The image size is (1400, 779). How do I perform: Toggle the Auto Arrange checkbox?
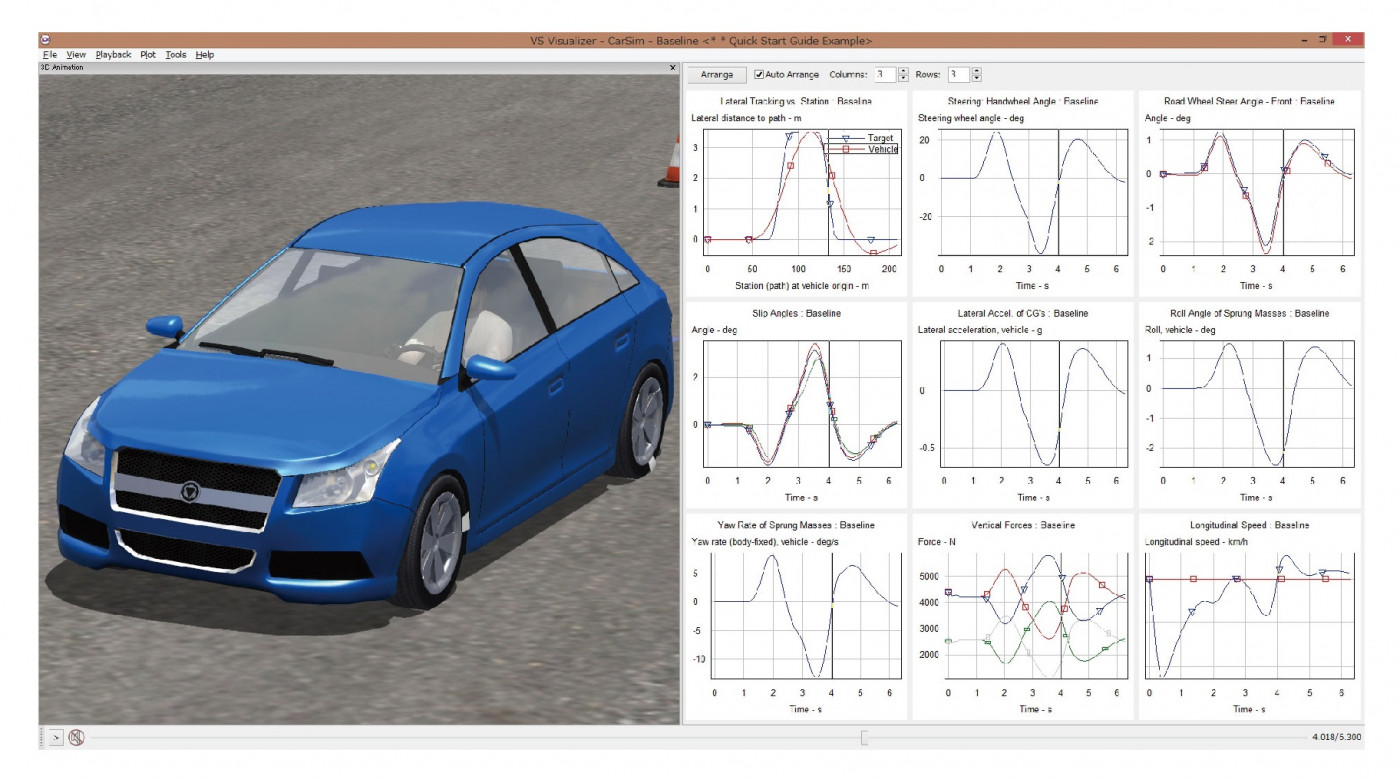coord(760,74)
